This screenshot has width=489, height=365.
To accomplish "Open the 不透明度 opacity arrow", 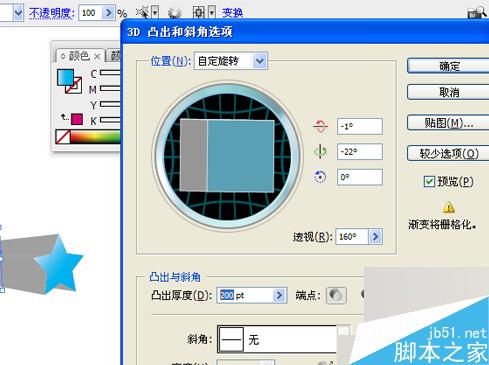I will (108, 13).
